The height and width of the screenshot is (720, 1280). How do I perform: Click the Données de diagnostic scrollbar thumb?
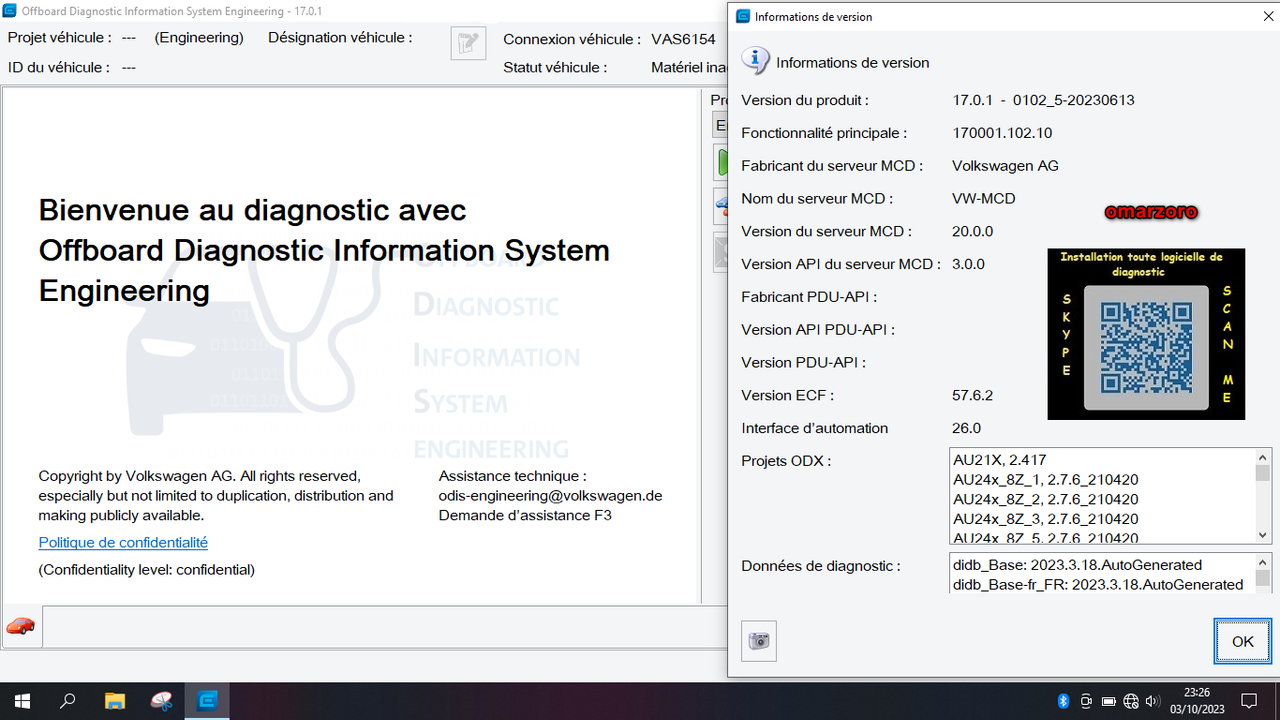[1262, 578]
